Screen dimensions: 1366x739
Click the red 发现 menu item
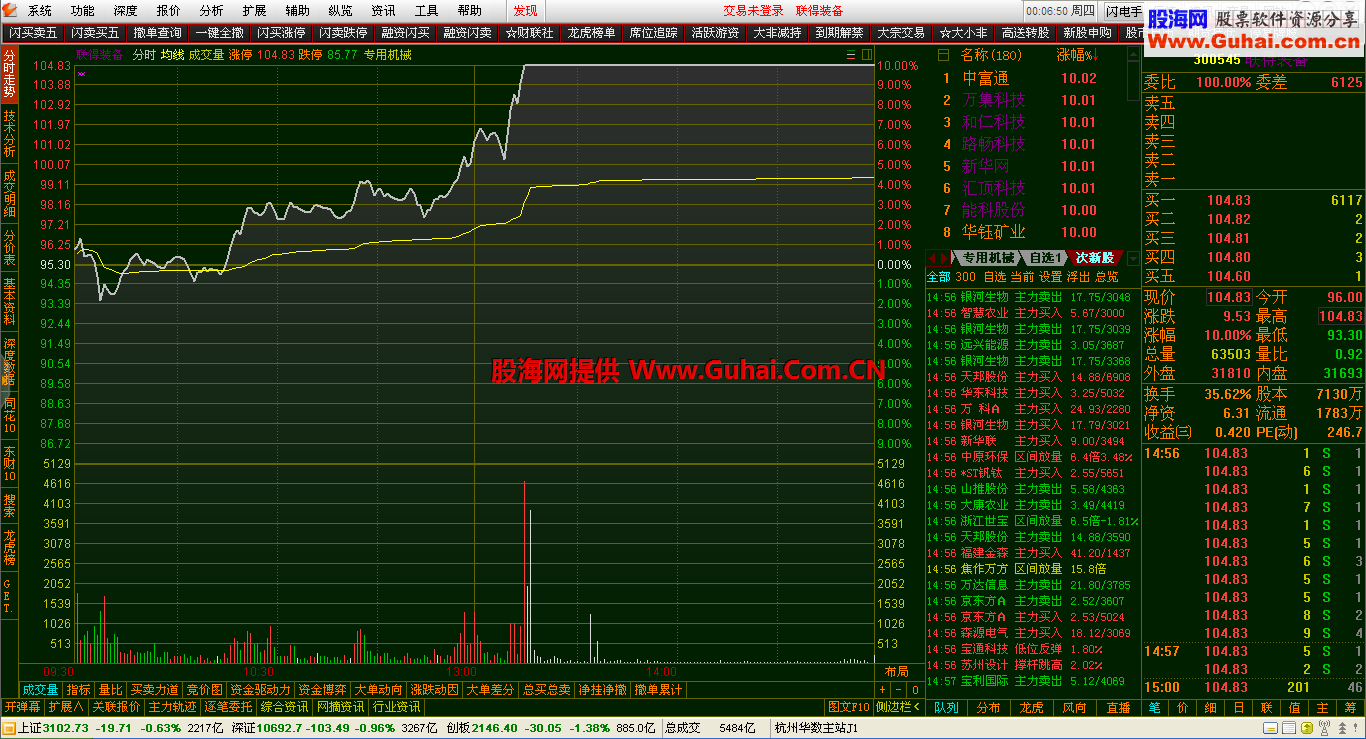(x=525, y=11)
